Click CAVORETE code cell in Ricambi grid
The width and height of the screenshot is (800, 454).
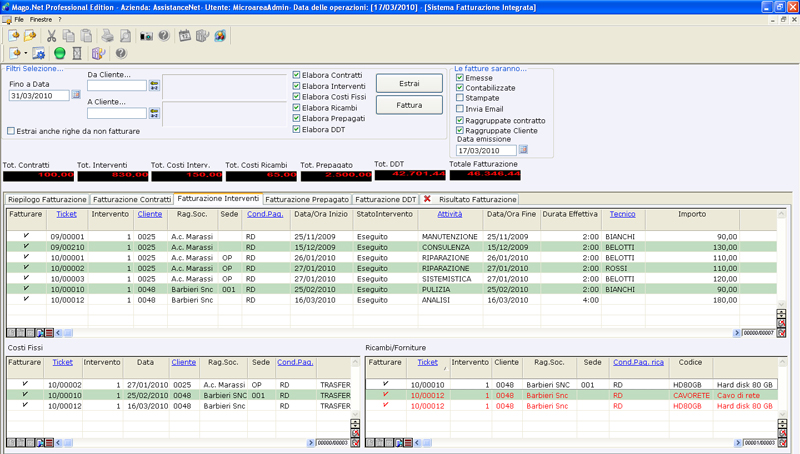pyautogui.click(x=691, y=395)
